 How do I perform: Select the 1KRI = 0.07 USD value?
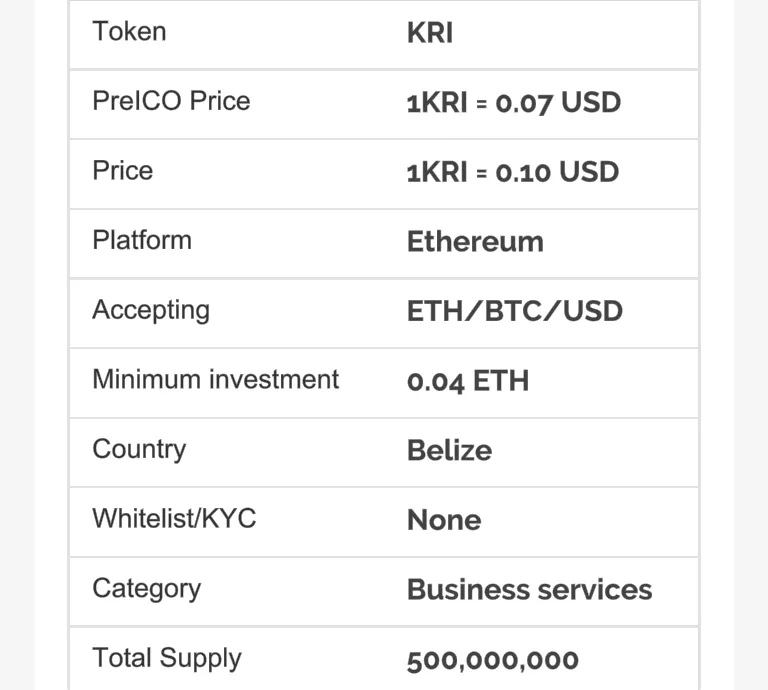pyautogui.click(x=514, y=103)
